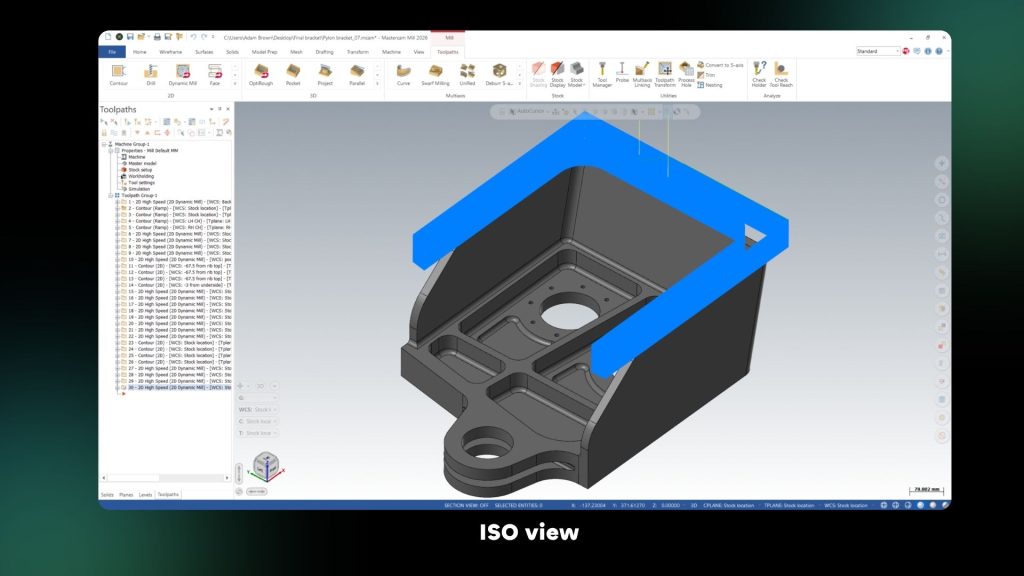1024x576 pixels.
Task: Collapse the Machine Group-1 tree node
Action: click(104, 144)
